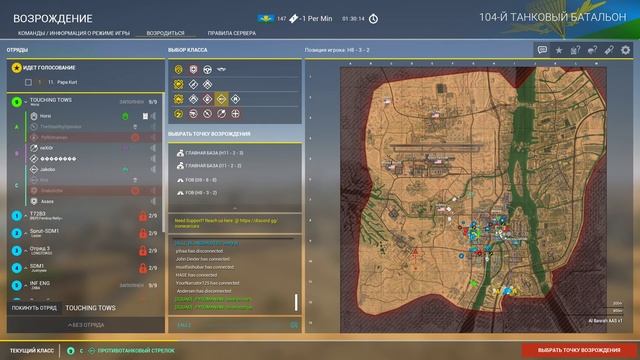640x360 pixels.
Task: Select the pilot wings class icon
Action: [x=221, y=69]
